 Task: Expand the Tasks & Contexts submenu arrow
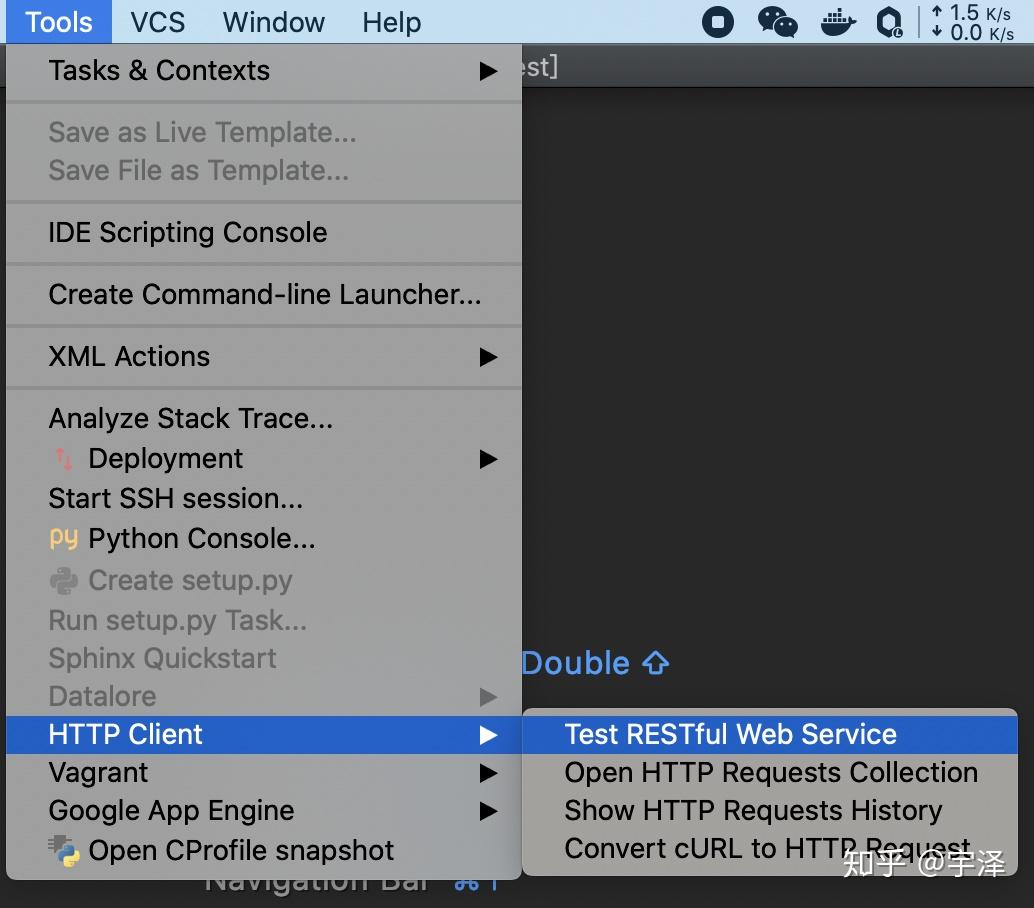point(488,71)
